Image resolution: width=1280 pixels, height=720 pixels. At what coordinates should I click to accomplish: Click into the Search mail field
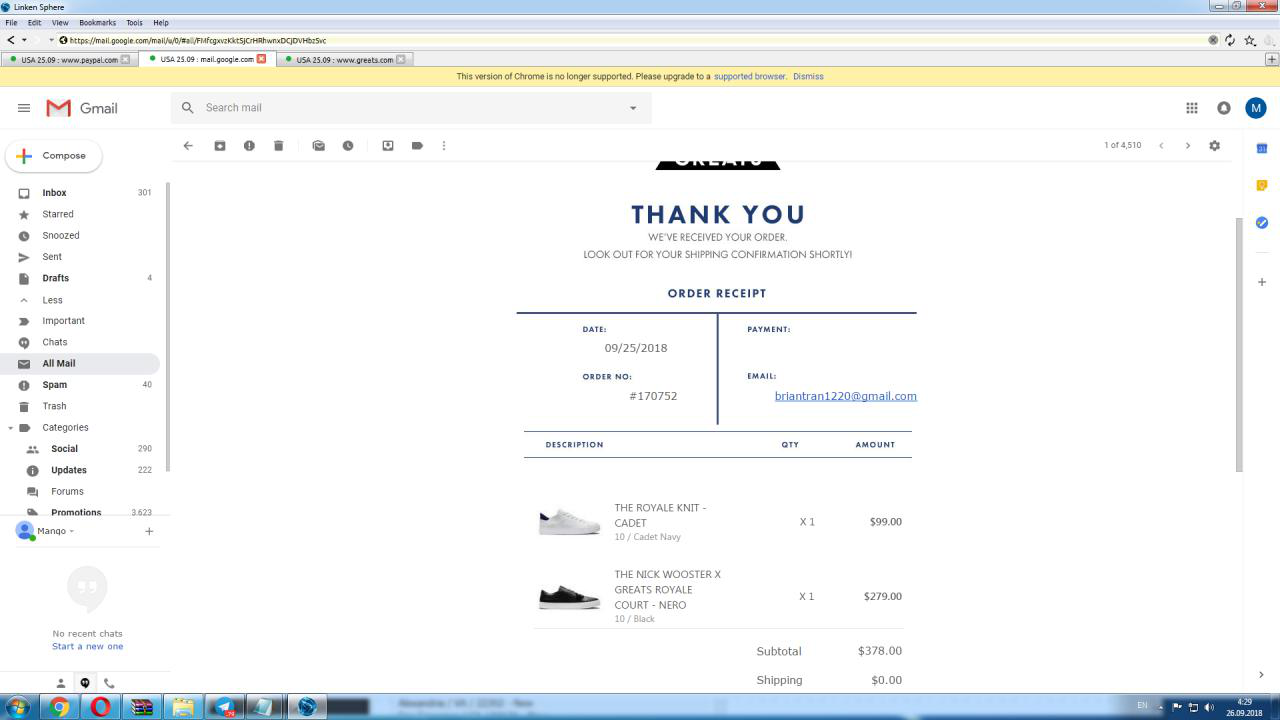point(410,108)
